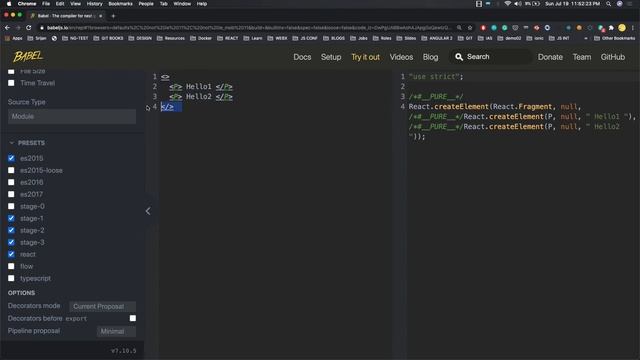Screen dimensions: 640x360
Task: Open the Other Bookmarks folder
Action: coord(614,38)
